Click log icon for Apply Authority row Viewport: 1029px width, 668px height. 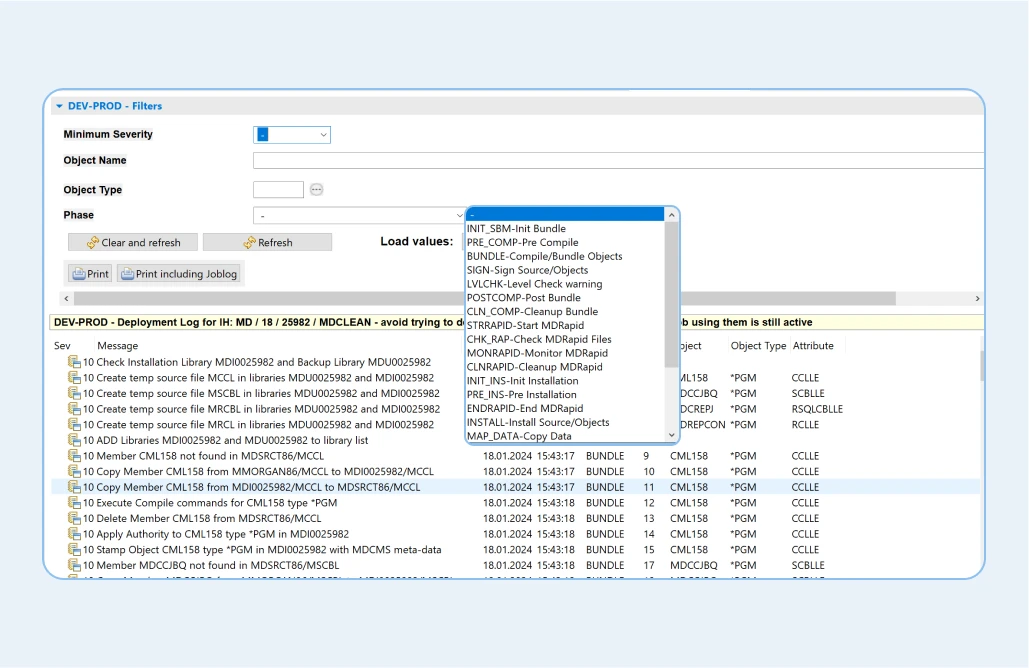[74, 534]
